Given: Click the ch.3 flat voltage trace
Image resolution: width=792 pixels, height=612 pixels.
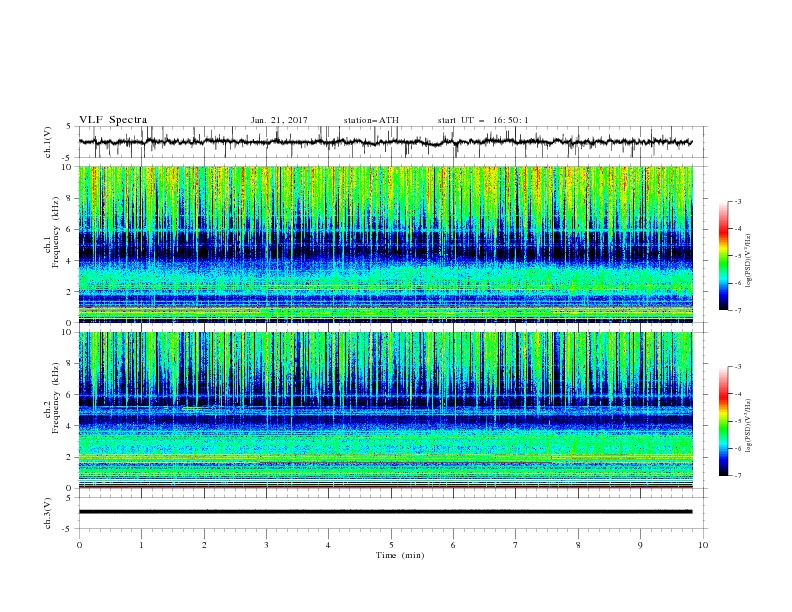Looking at the screenshot, I should click(385, 512).
